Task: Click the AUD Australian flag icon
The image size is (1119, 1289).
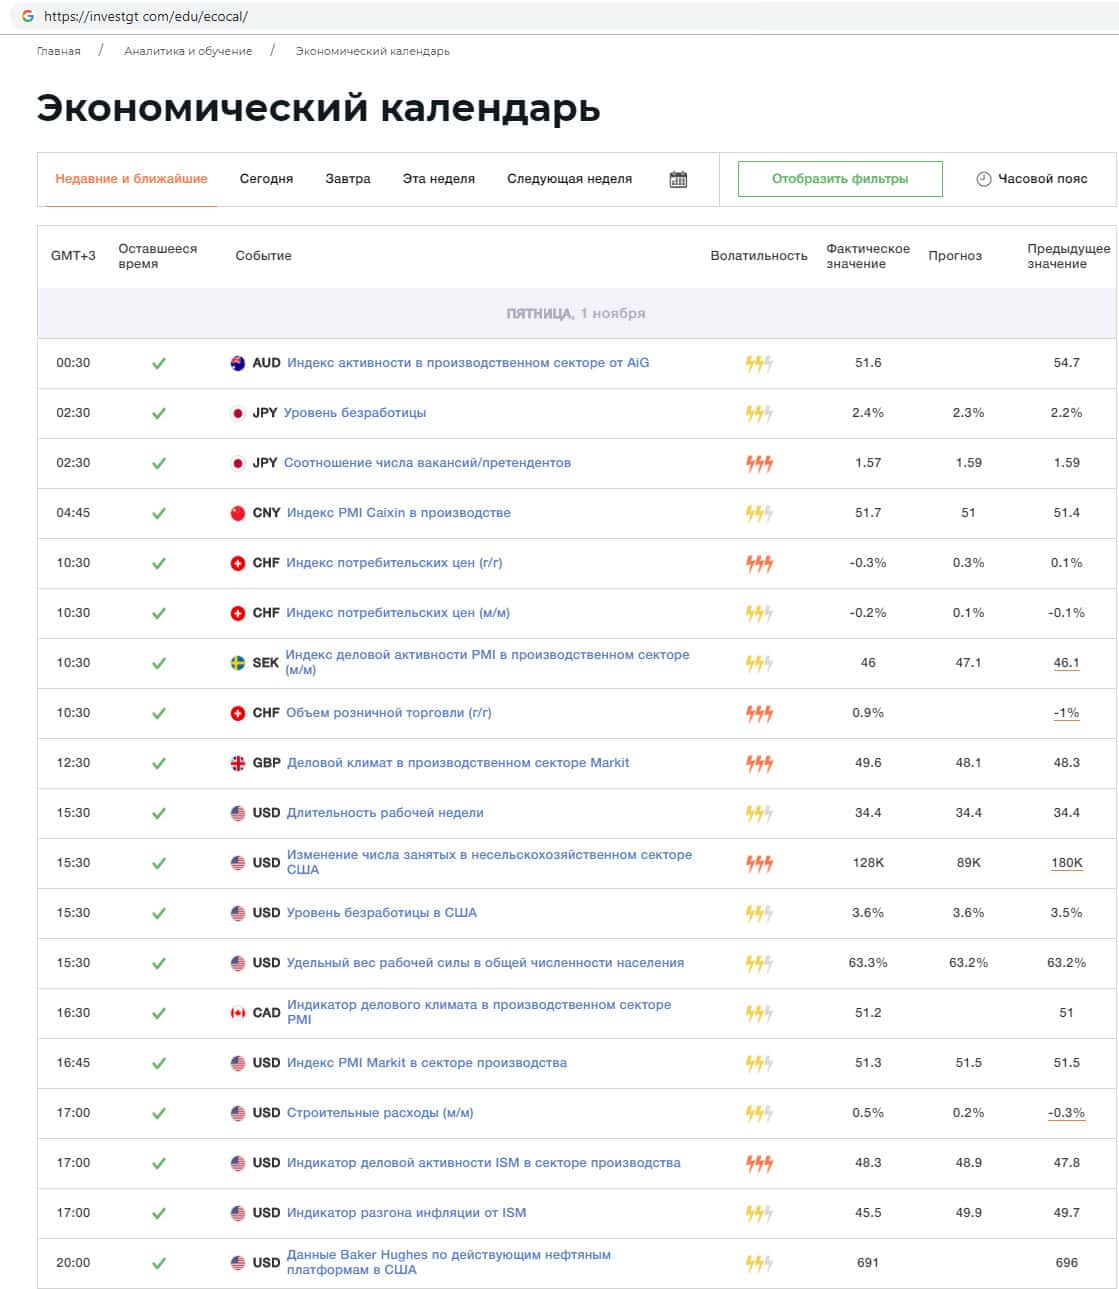Action: tap(238, 363)
